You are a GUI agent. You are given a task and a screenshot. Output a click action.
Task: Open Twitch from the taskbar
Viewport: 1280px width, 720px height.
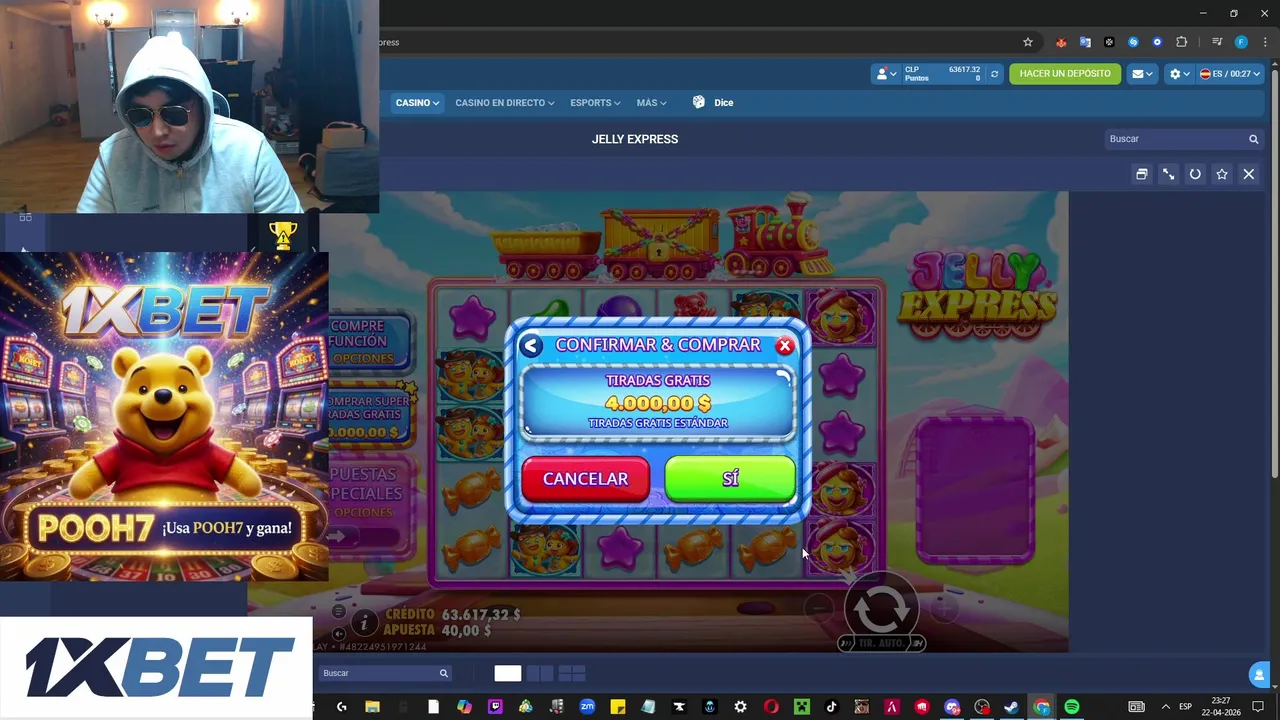(x=495, y=707)
